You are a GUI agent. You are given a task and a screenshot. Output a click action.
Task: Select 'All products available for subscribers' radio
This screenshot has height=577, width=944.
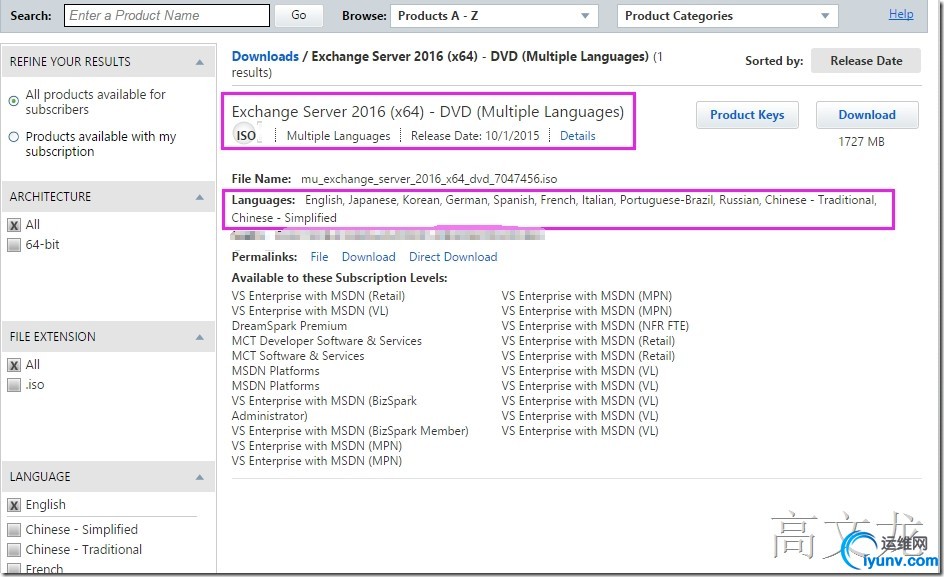(x=14, y=101)
